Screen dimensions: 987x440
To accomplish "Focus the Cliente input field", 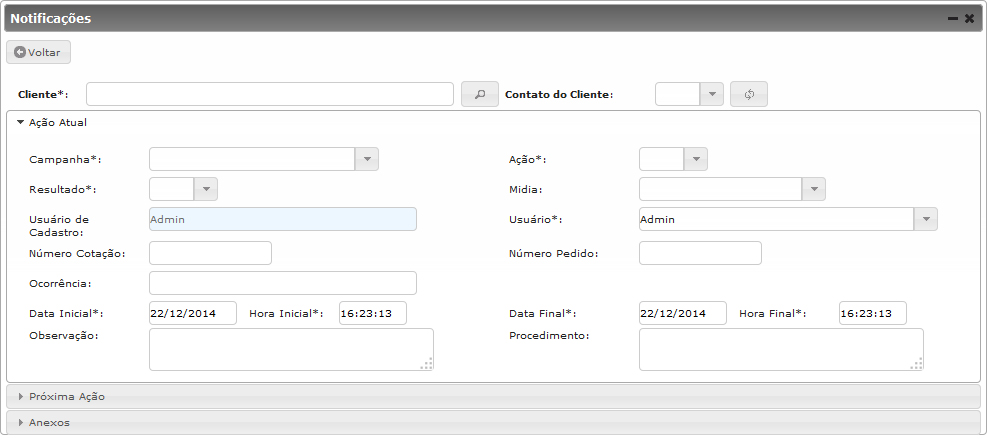I will pyautogui.click(x=270, y=94).
